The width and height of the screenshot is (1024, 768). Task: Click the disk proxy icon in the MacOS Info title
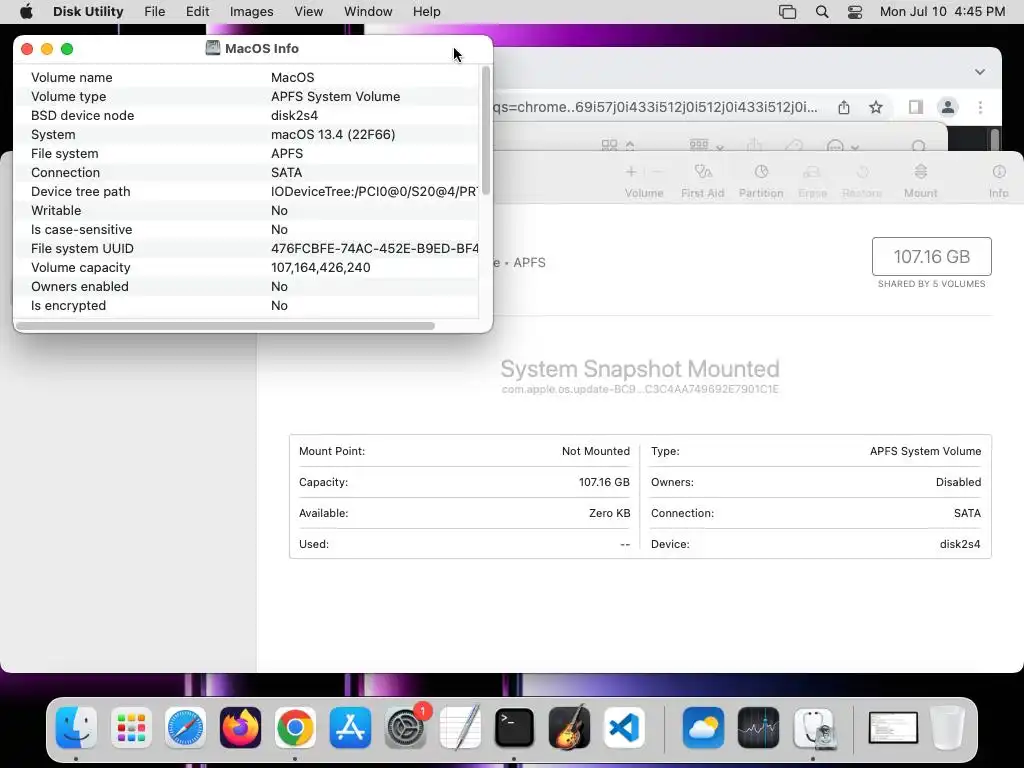(x=213, y=48)
